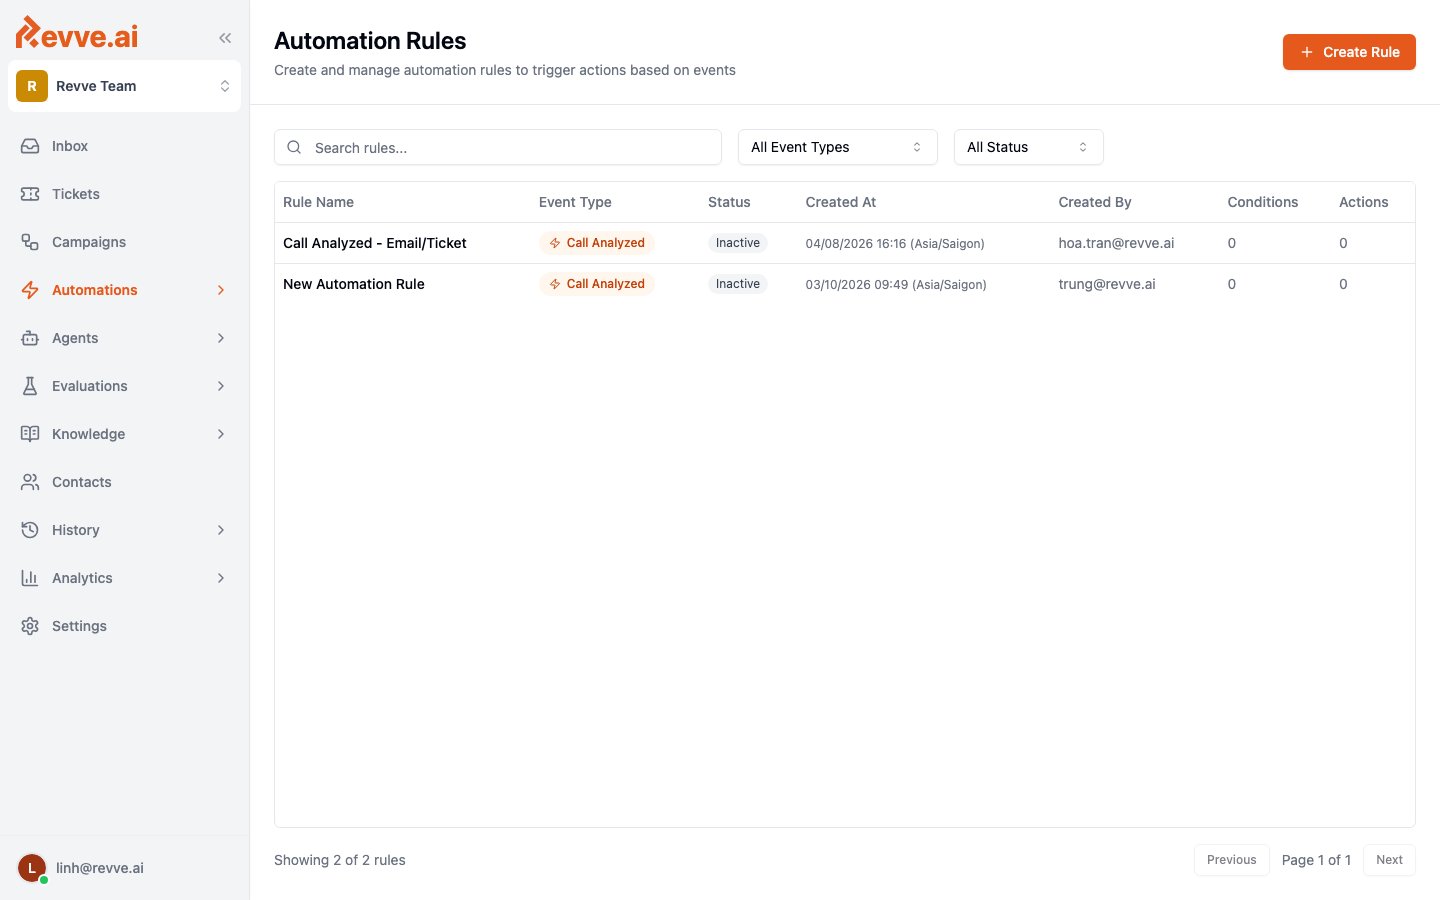Click the Conditions column header
The height and width of the screenshot is (900, 1440).
tap(1263, 202)
